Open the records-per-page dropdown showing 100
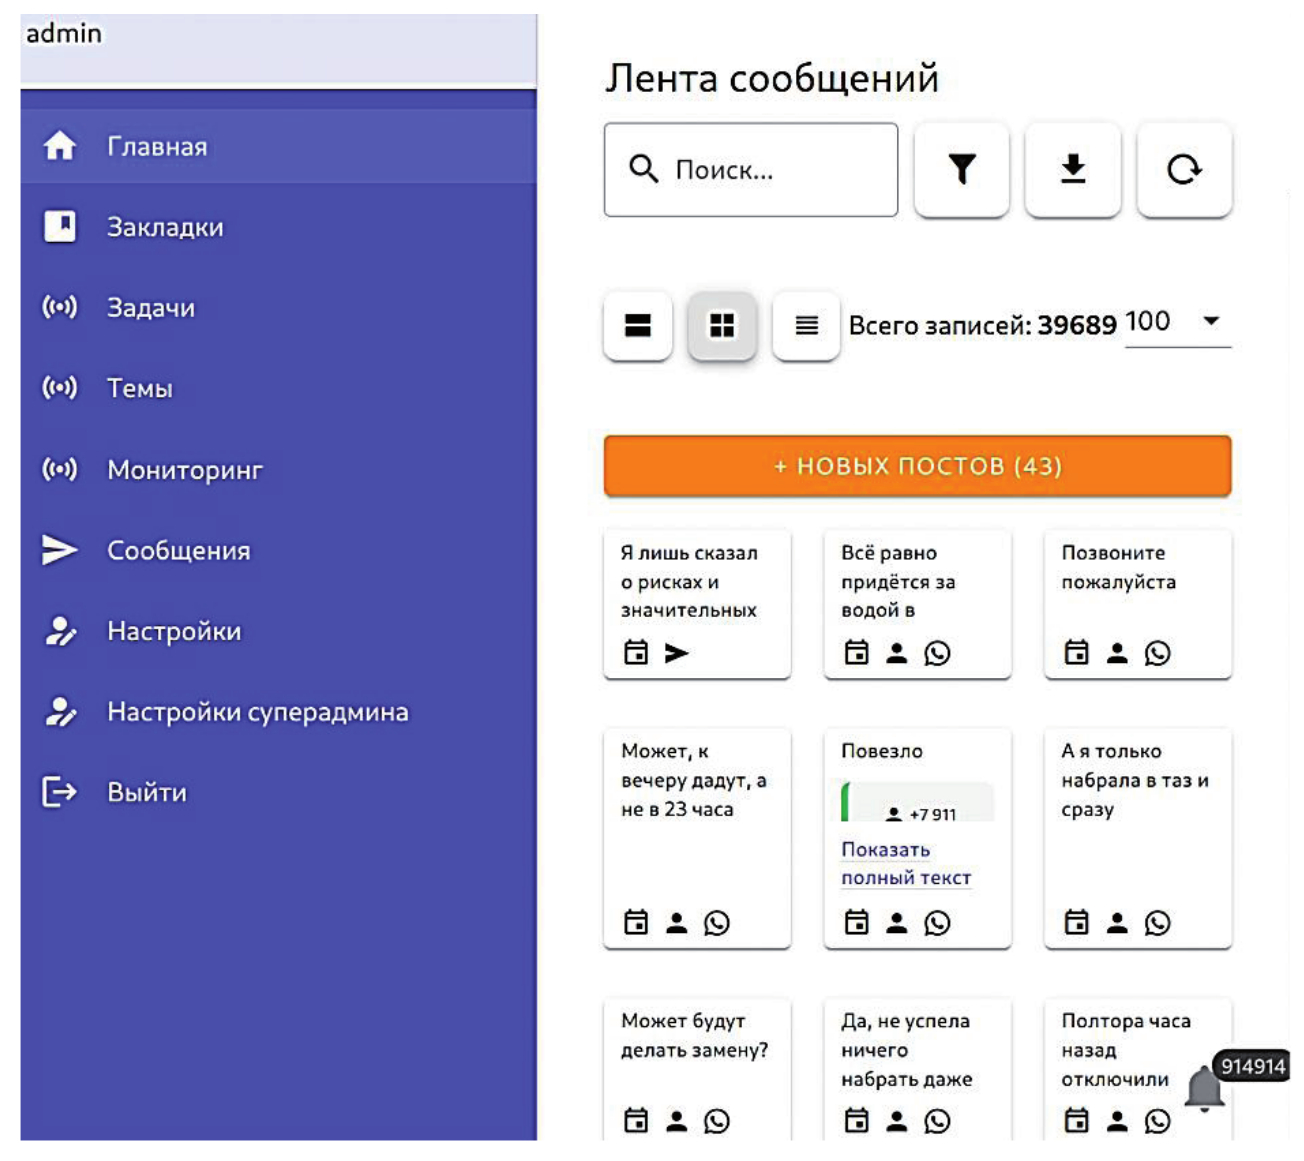Image resolution: width=1304 pixels, height=1161 pixels. click(1178, 322)
